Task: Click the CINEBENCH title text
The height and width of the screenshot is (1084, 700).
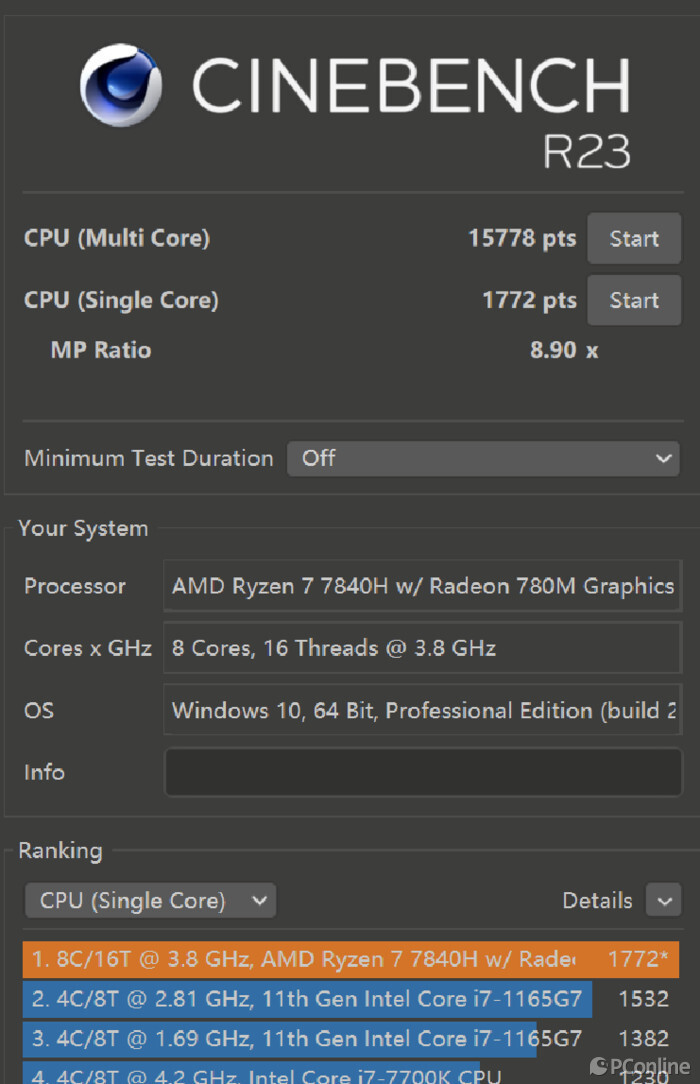Action: click(410, 85)
